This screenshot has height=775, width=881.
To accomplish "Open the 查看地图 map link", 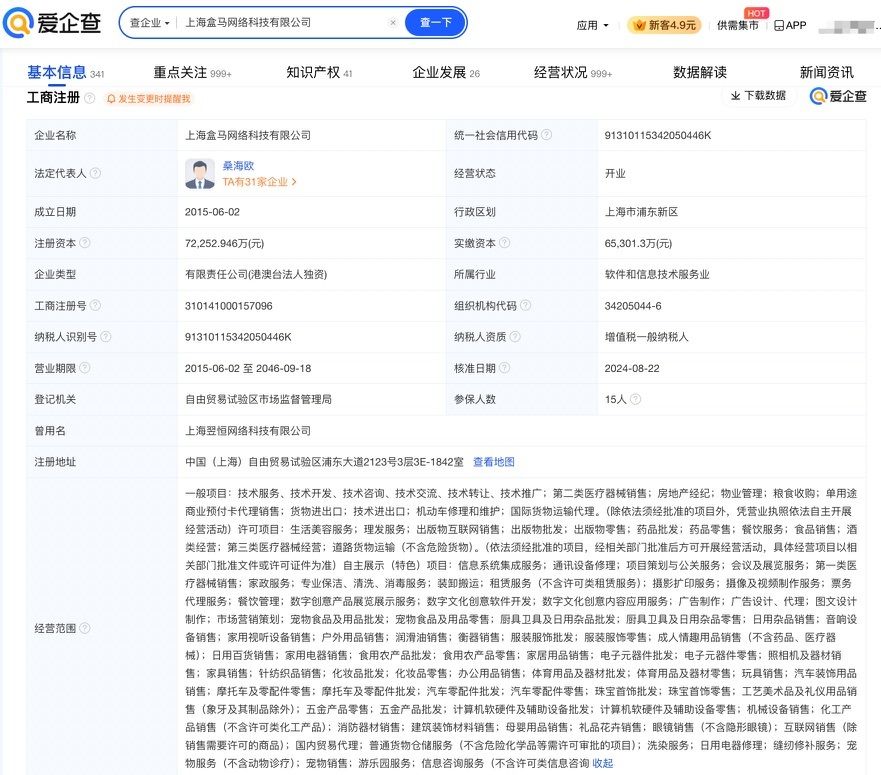I will (x=494, y=461).
